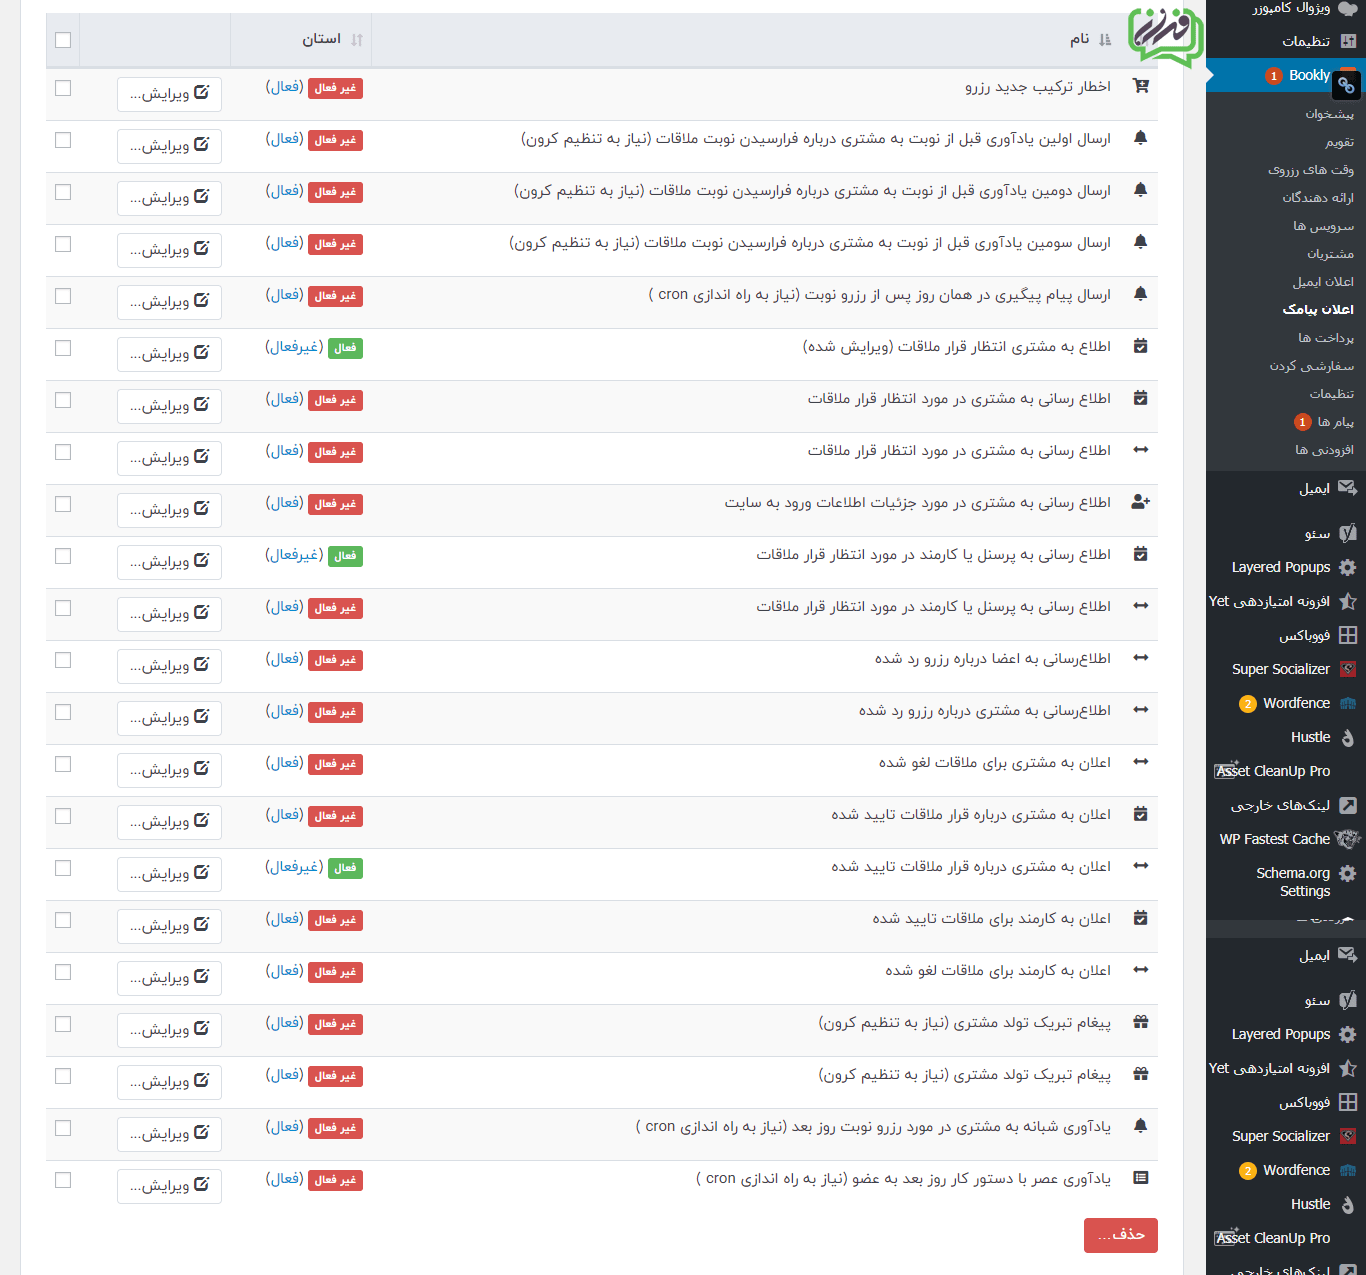Click the user-plus icon of the اطلاعات ورود به سایت row
This screenshot has width=1366, height=1275.
[x=1140, y=502]
